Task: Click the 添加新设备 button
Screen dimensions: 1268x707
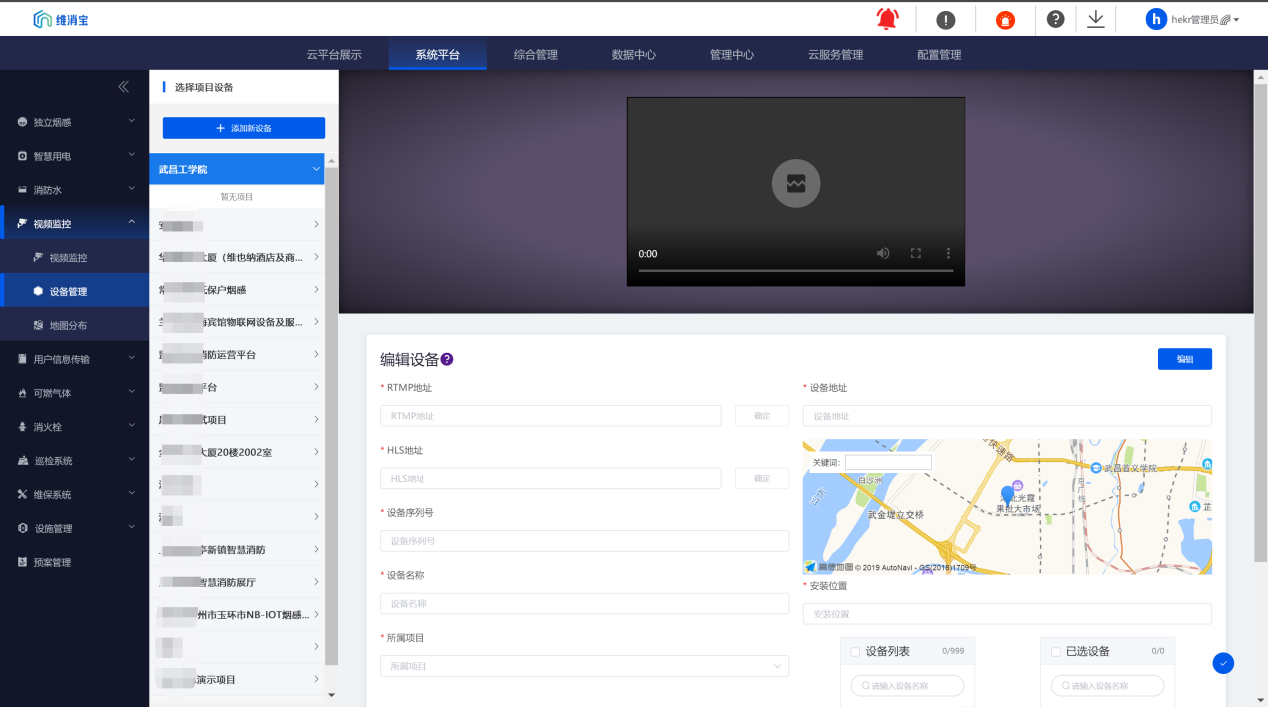Action: tap(244, 128)
